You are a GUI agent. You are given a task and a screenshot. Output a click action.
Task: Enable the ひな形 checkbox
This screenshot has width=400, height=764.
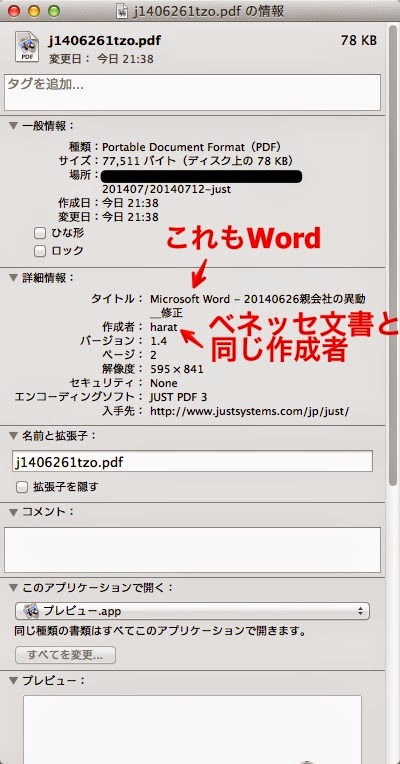[x=40, y=233]
